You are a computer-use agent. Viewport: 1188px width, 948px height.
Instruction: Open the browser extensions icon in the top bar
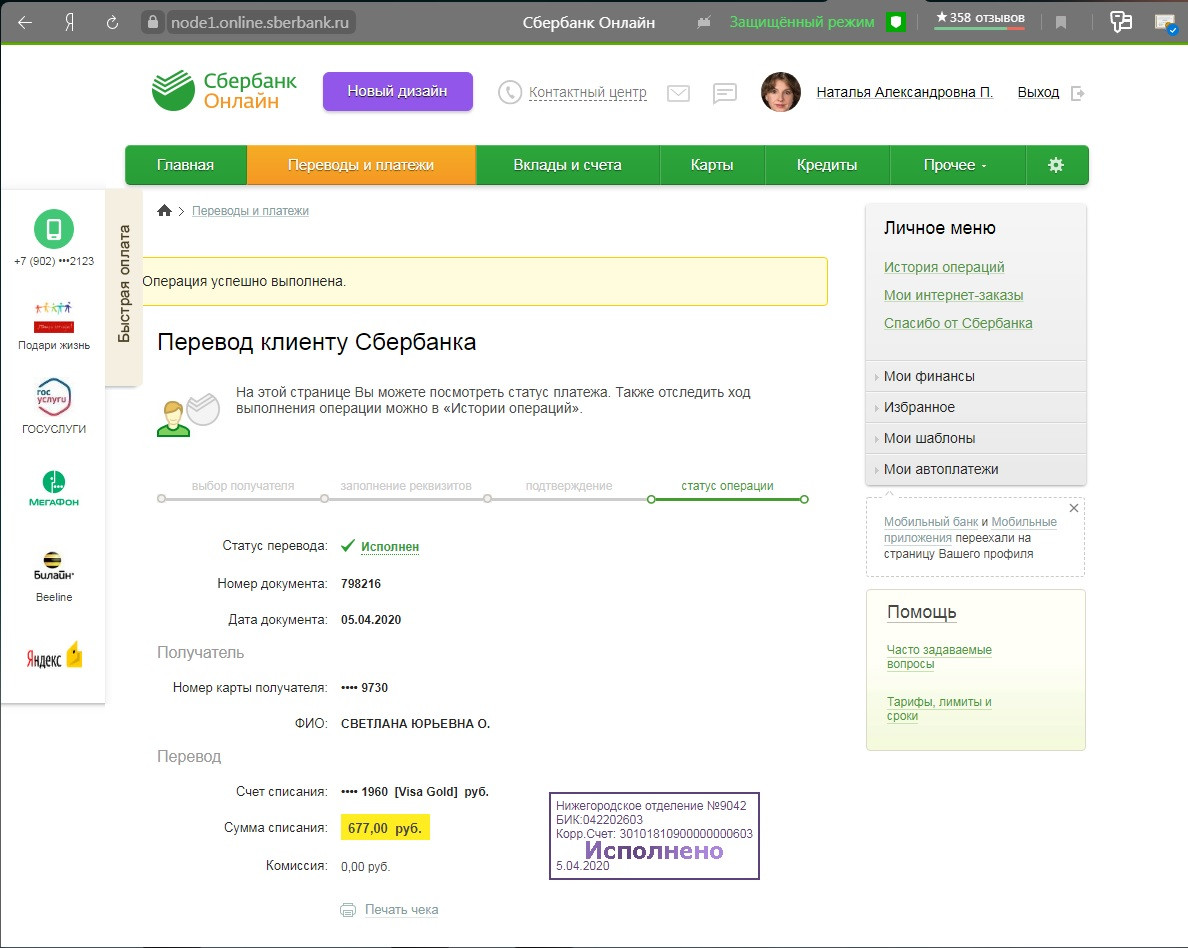[x=1121, y=22]
